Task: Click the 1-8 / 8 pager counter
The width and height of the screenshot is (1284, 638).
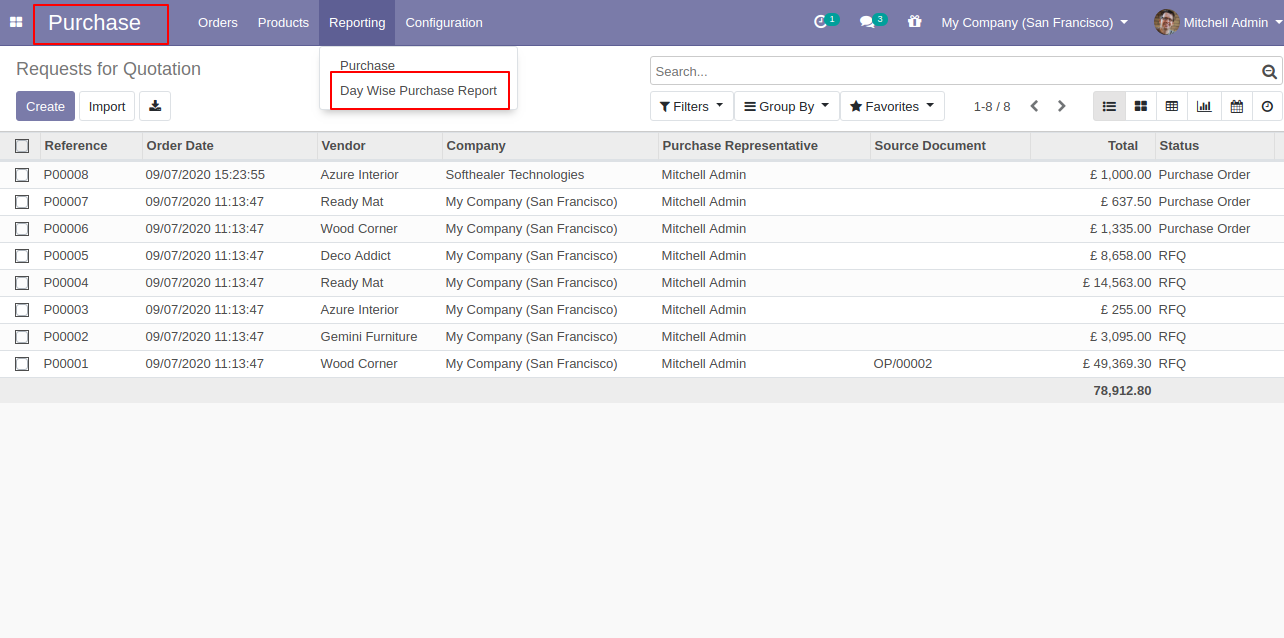Action: point(992,106)
